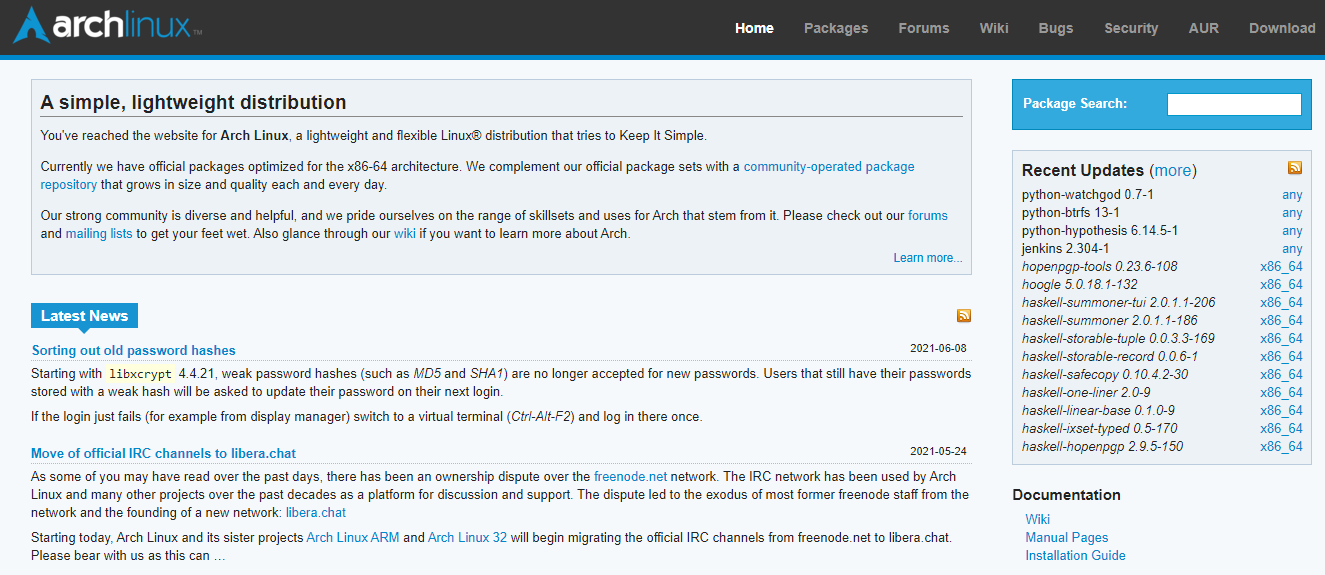
Task: Navigate to the AUR section
Action: point(1204,28)
